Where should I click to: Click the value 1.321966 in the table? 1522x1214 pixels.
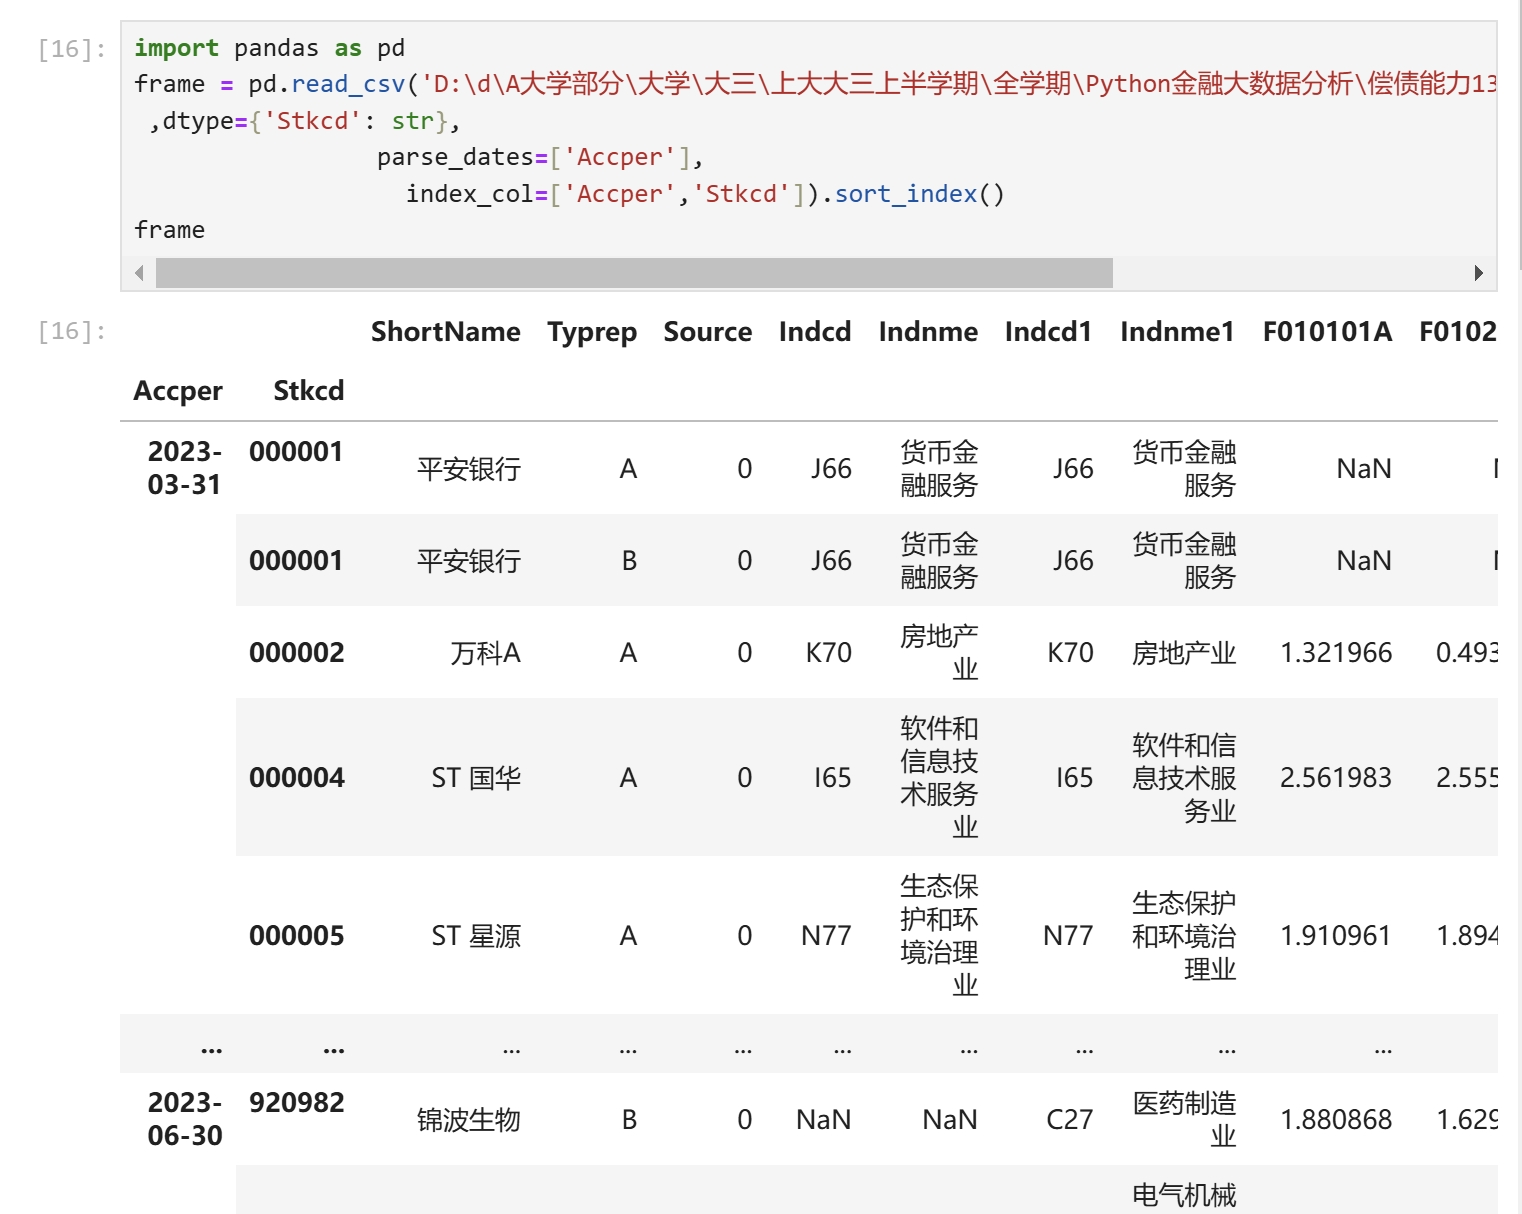1335,653
